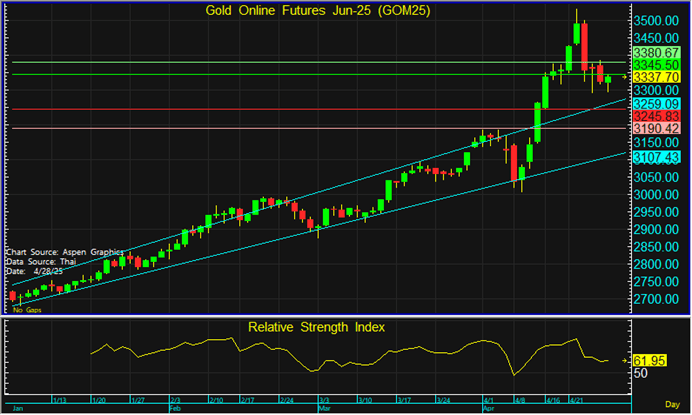The height and width of the screenshot is (415, 692).
Task: Click the Apr month marker on time axis
Action: tap(489, 409)
